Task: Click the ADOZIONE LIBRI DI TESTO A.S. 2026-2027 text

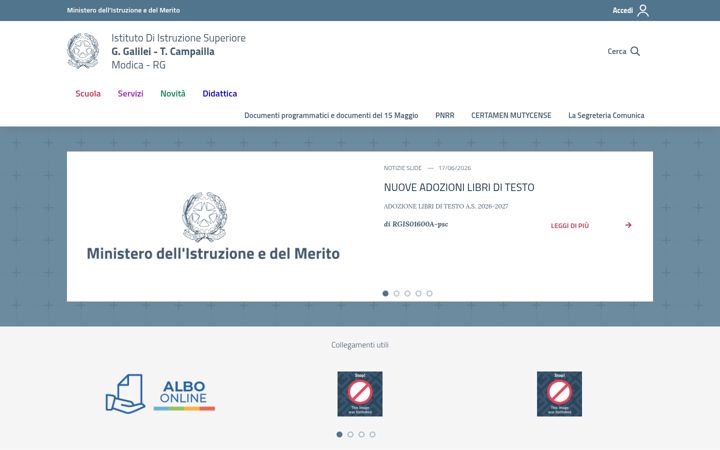Action: (446, 206)
